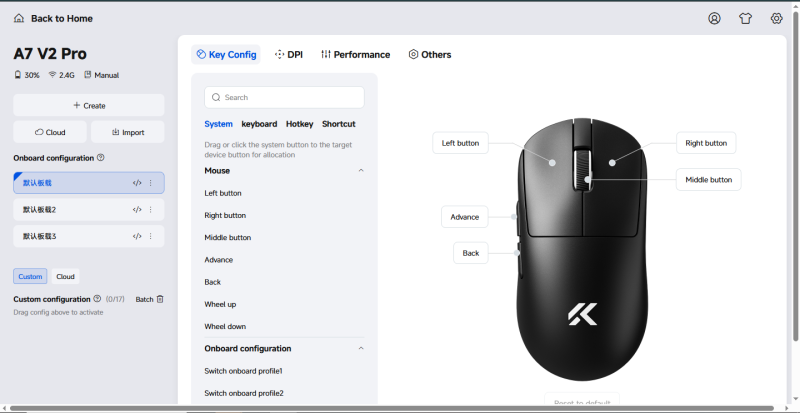The image size is (800, 413).
Task: Click the onboard configuration help icon
Action: pos(101,158)
